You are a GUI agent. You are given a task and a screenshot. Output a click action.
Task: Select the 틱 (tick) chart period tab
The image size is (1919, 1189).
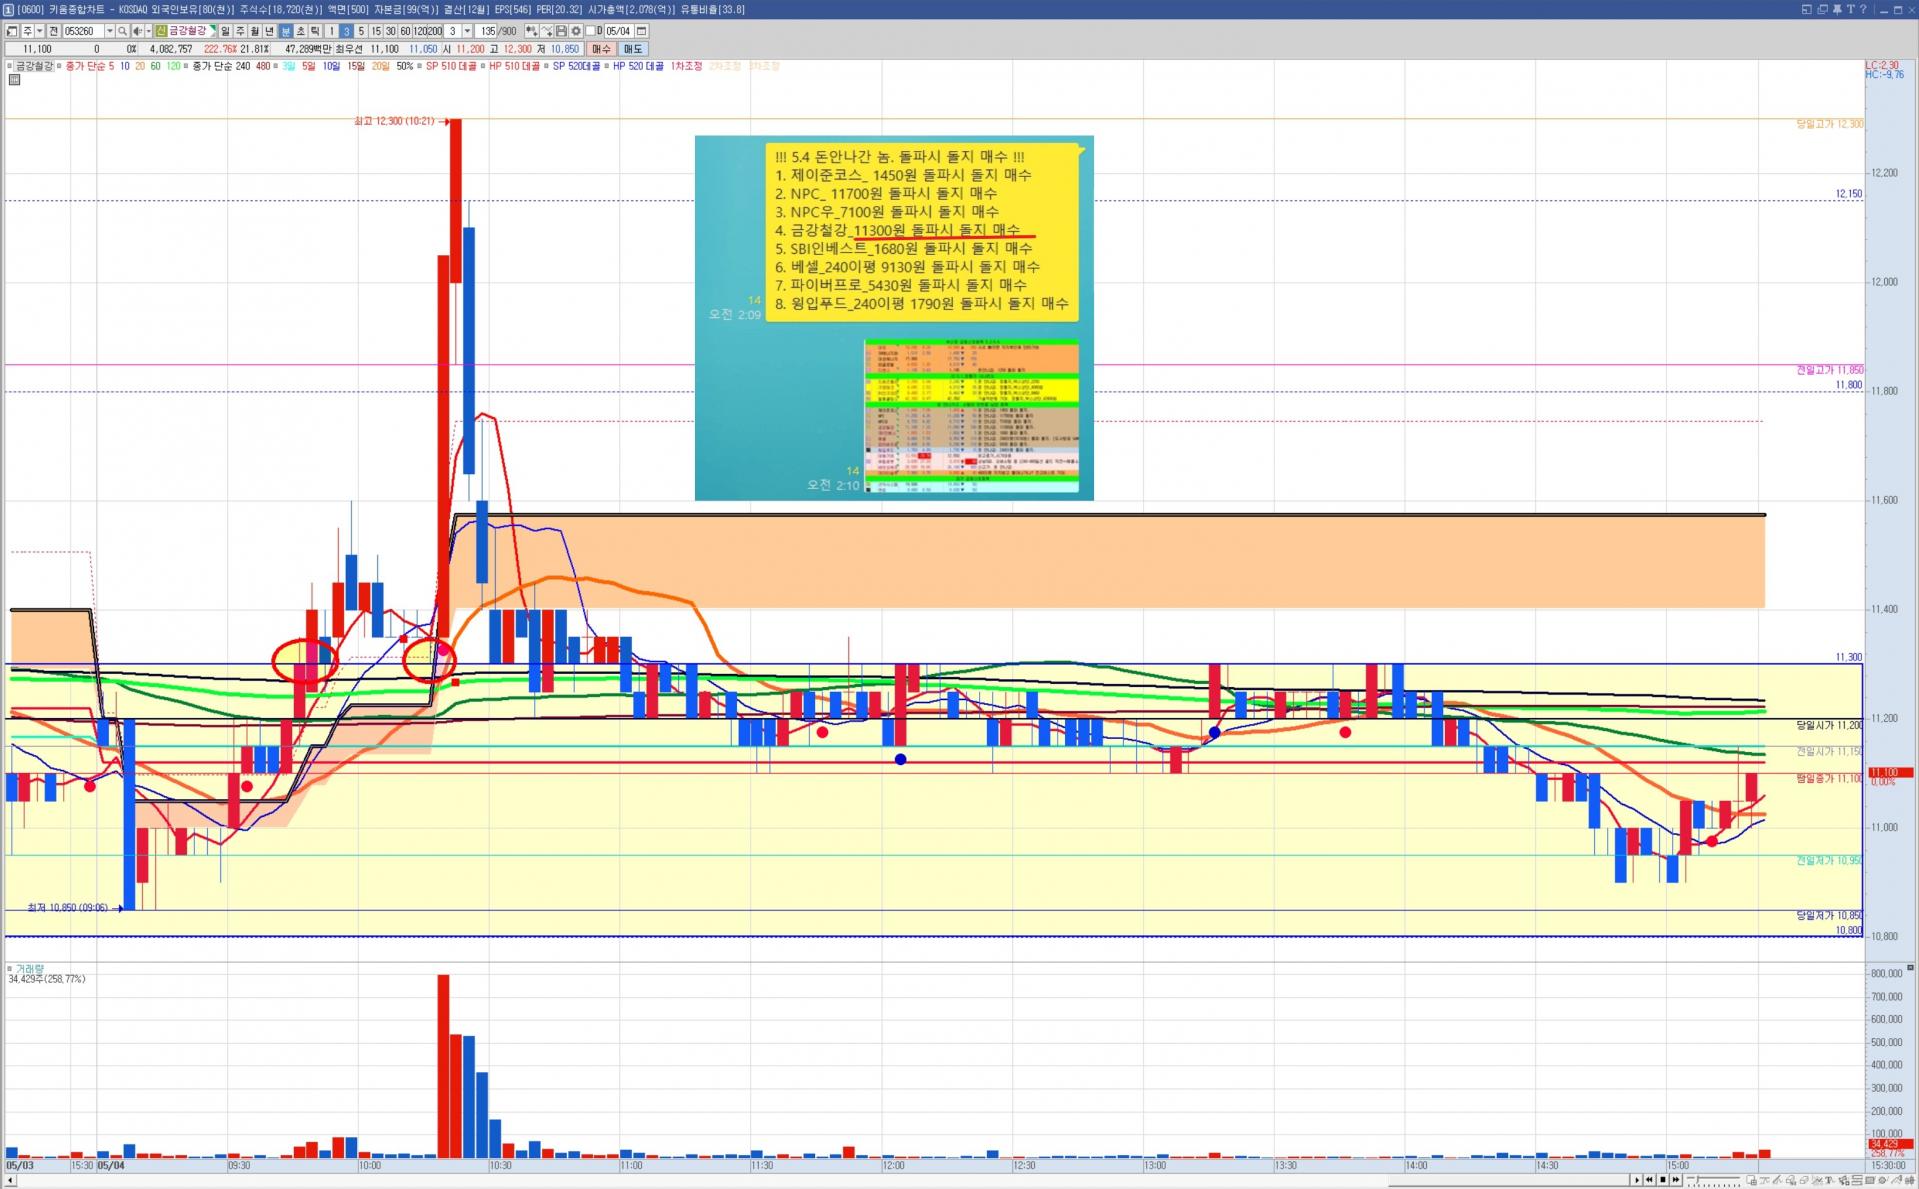(316, 31)
